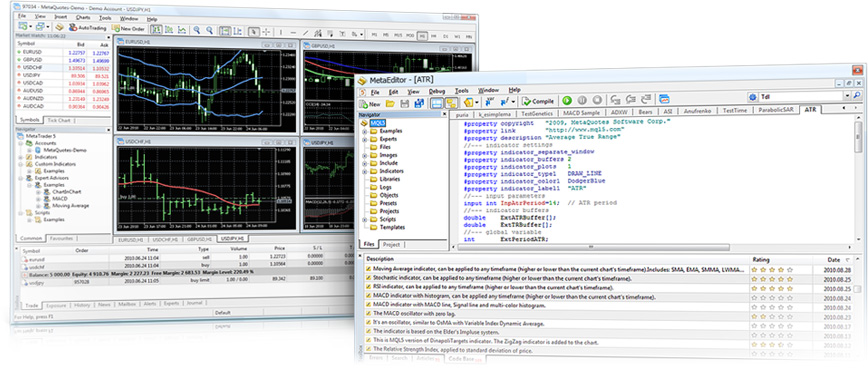
Task: Click zoom in magnifier in MetaTrader toolbar
Action: [x=197, y=30]
